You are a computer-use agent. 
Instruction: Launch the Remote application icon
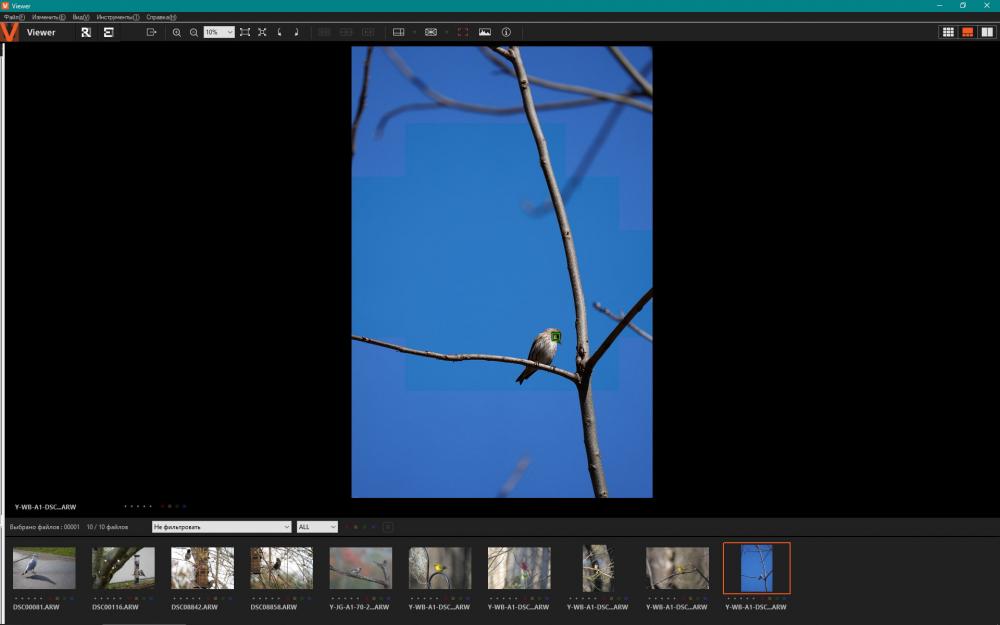click(86, 32)
